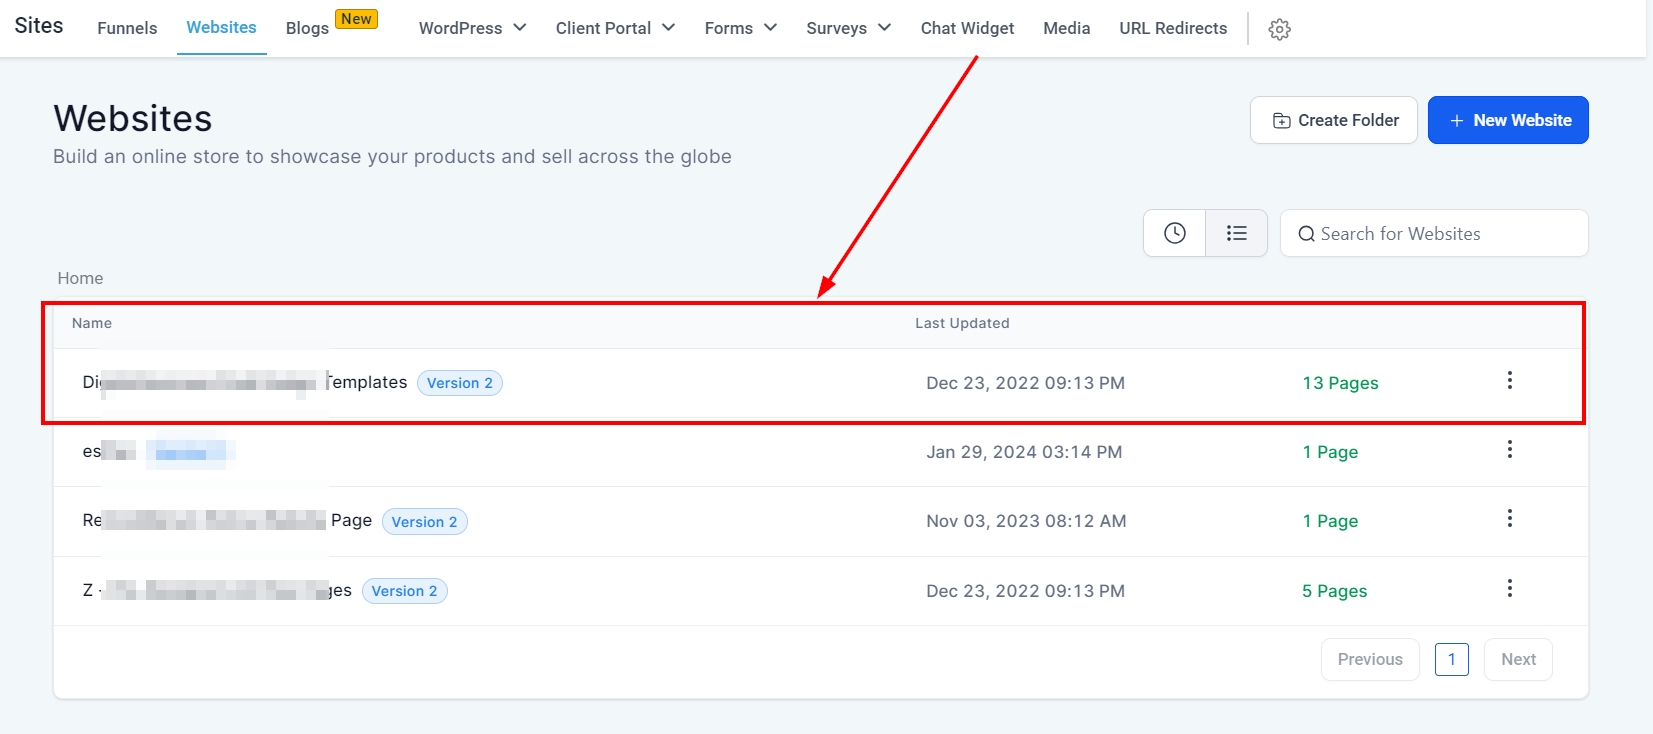Open the Forms dropdown menu

click(740, 28)
